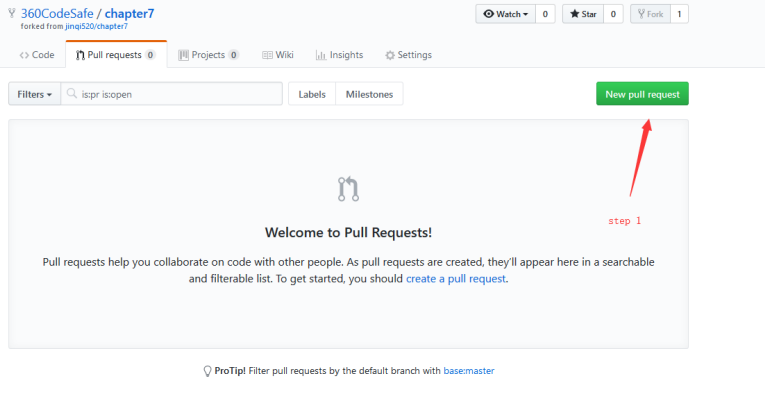Click the Labels button
Viewport: 765px width, 401px height.
[x=312, y=94]
